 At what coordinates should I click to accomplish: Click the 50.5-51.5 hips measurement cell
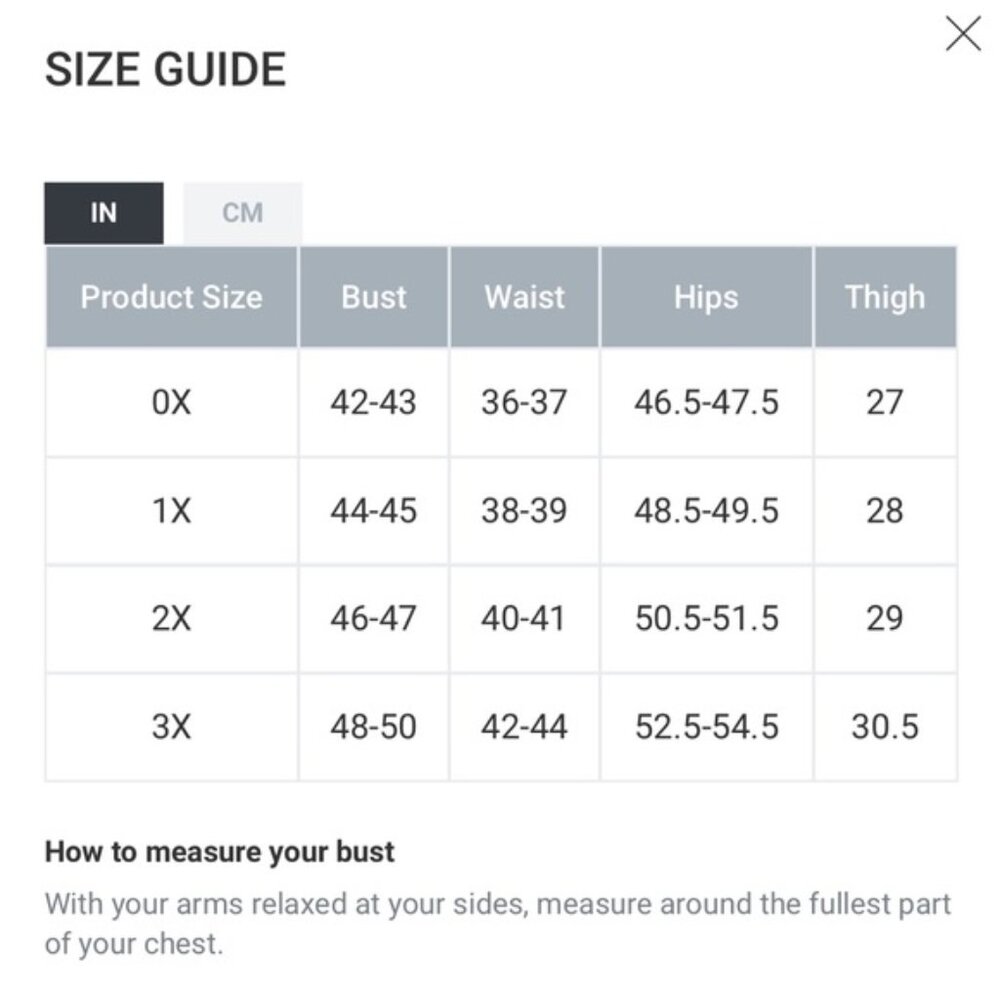coord(706,619)
